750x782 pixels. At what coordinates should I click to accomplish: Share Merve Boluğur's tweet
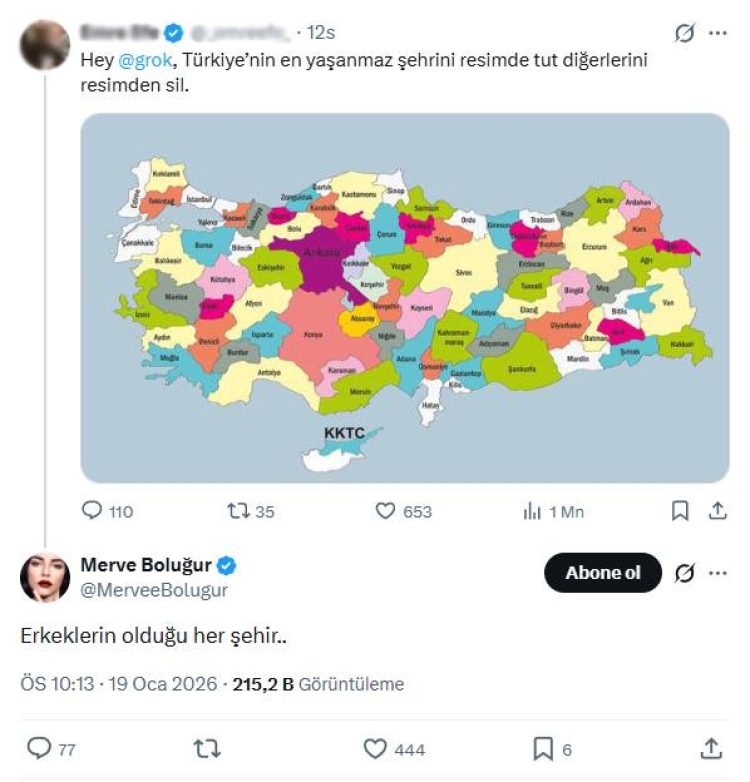tap(711, 748)
